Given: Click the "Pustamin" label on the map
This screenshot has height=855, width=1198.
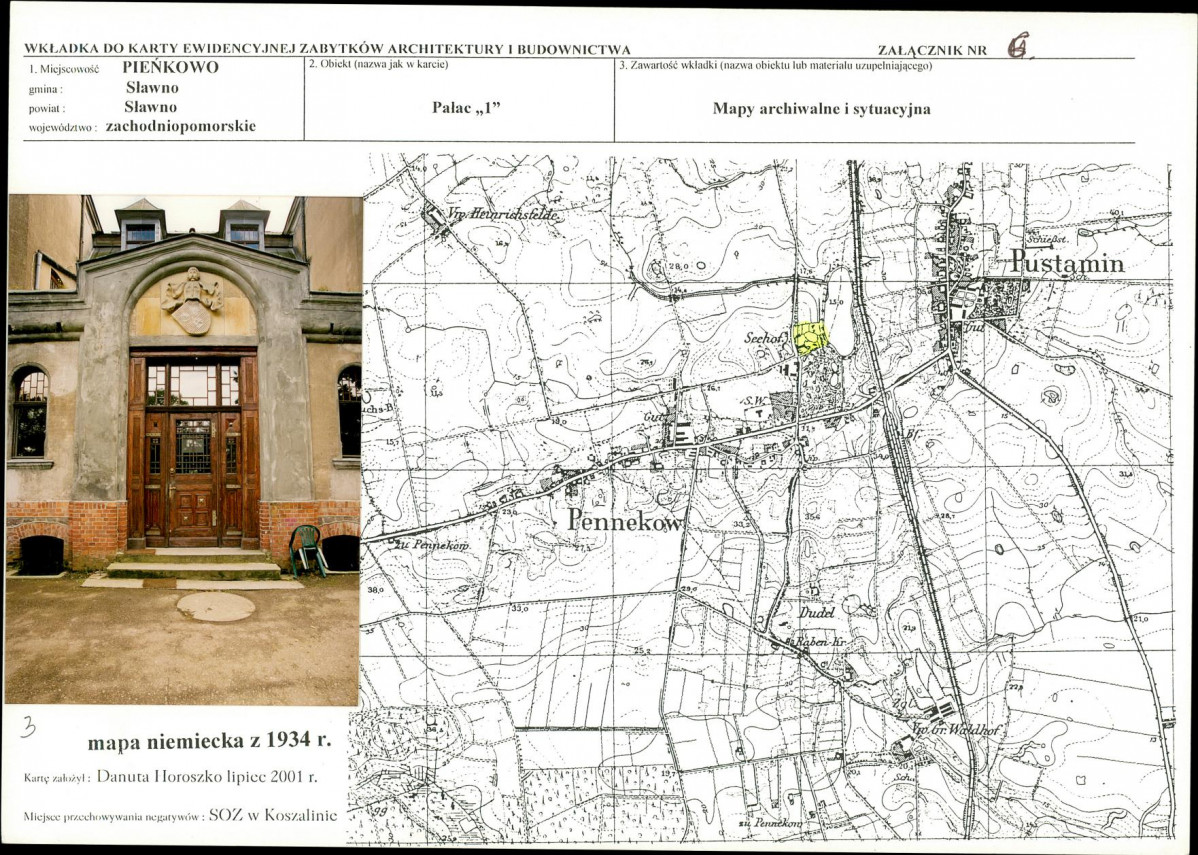Looking at the screenshot, I should (1067, 263).
